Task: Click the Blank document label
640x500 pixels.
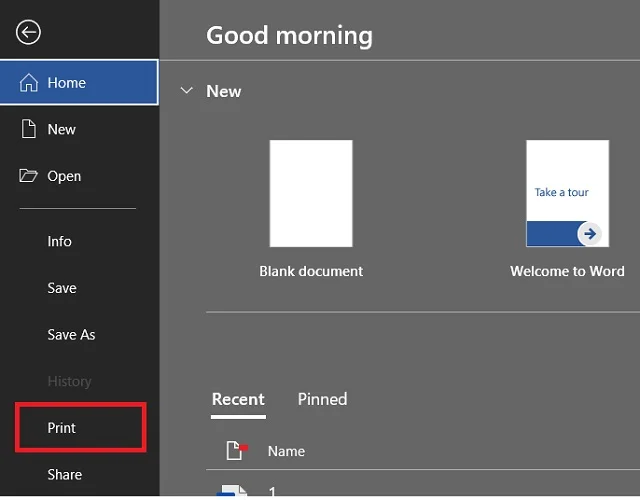Action: [x=311, y=271]
